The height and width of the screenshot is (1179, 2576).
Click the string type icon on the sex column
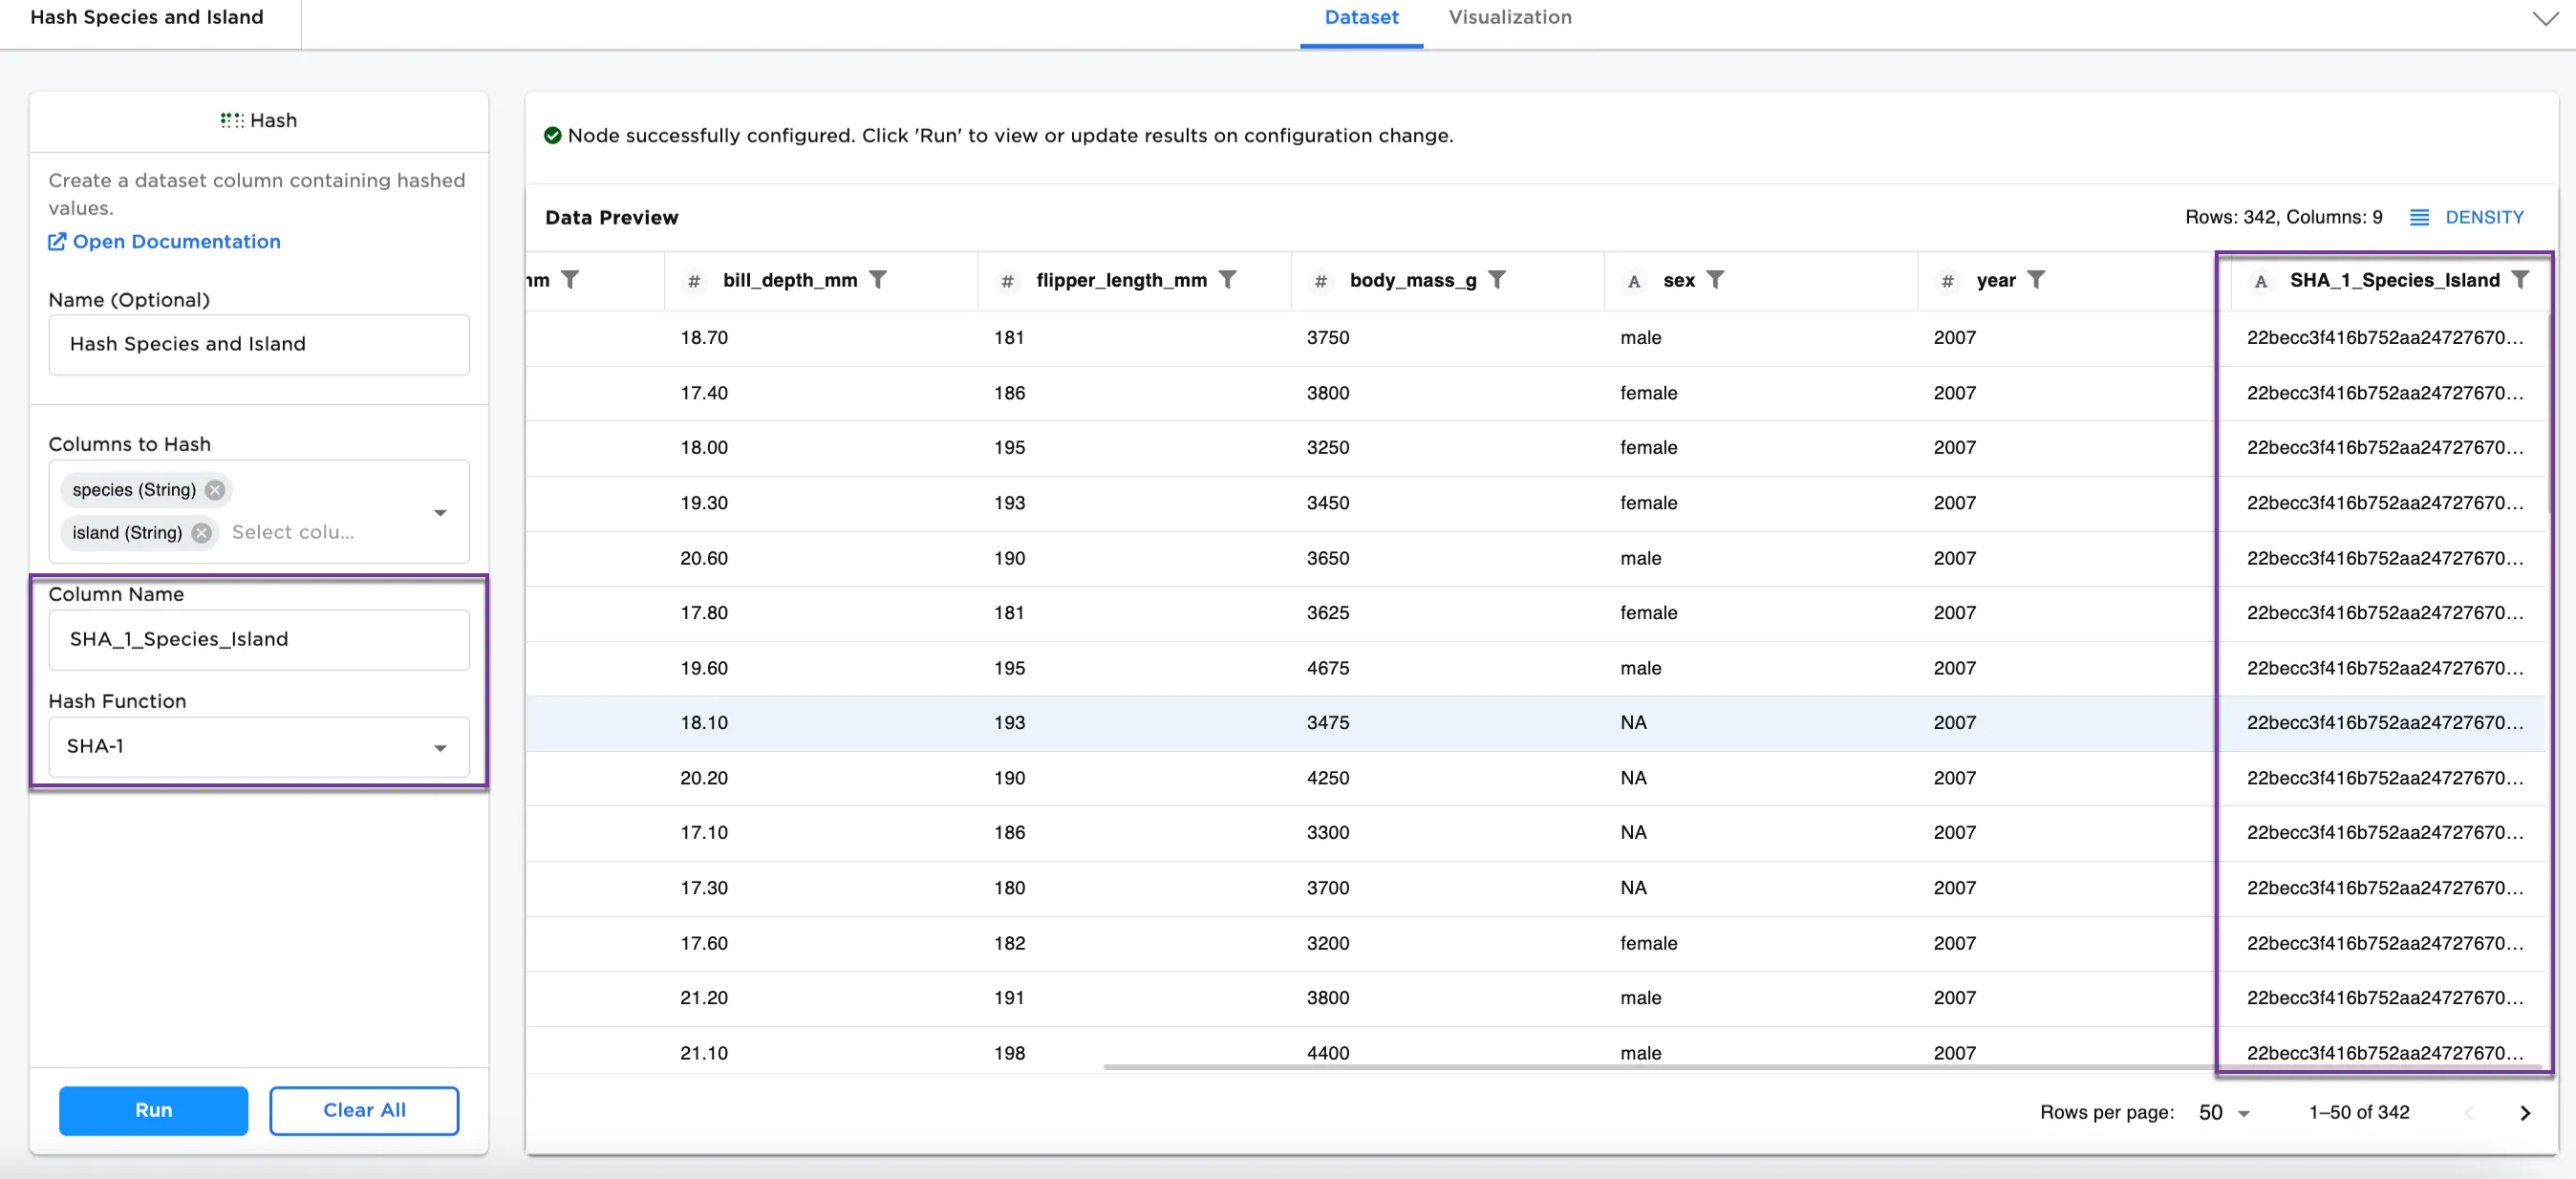click(x=1634, y=281)
